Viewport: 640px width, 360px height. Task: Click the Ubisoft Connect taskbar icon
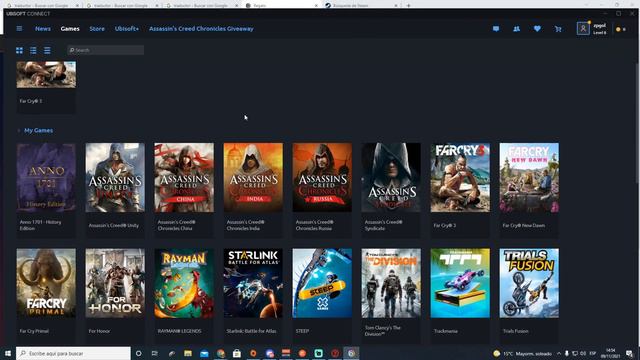tap(351, 353)
